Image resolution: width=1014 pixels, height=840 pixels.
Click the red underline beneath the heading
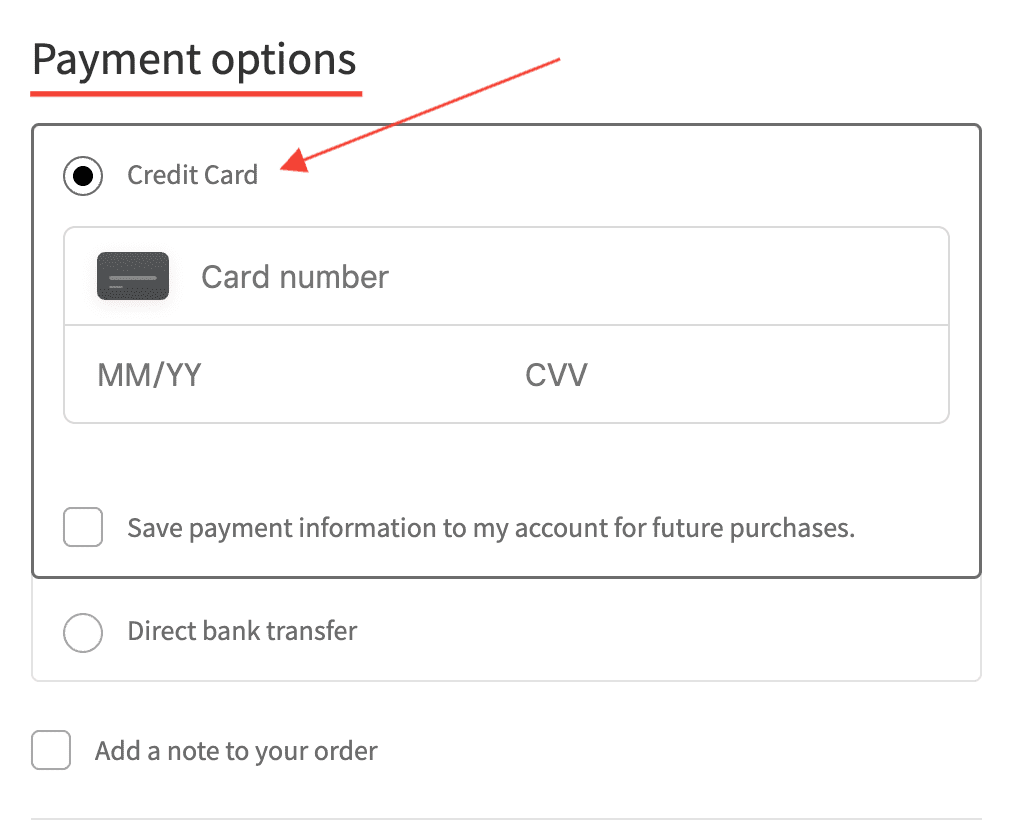196,93
